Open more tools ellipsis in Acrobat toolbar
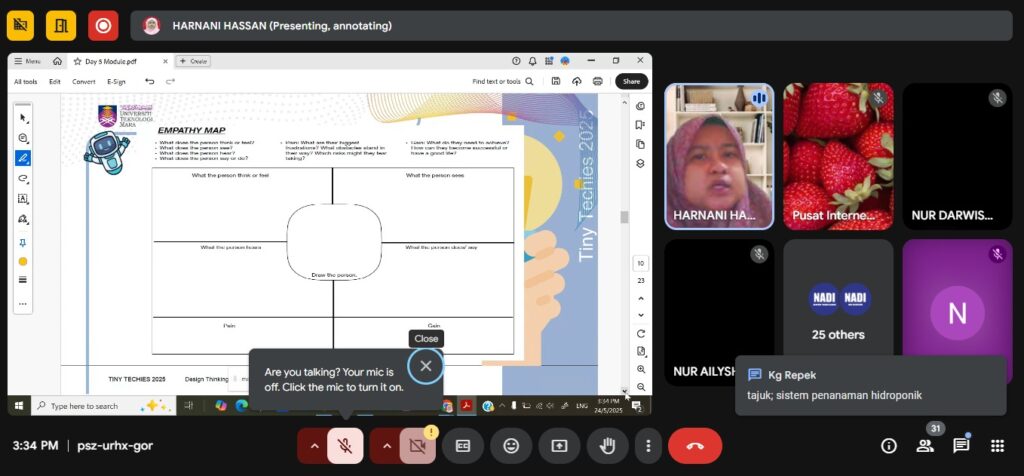The width and height of the screenshot is (1024, 476). tap(23, 304)
